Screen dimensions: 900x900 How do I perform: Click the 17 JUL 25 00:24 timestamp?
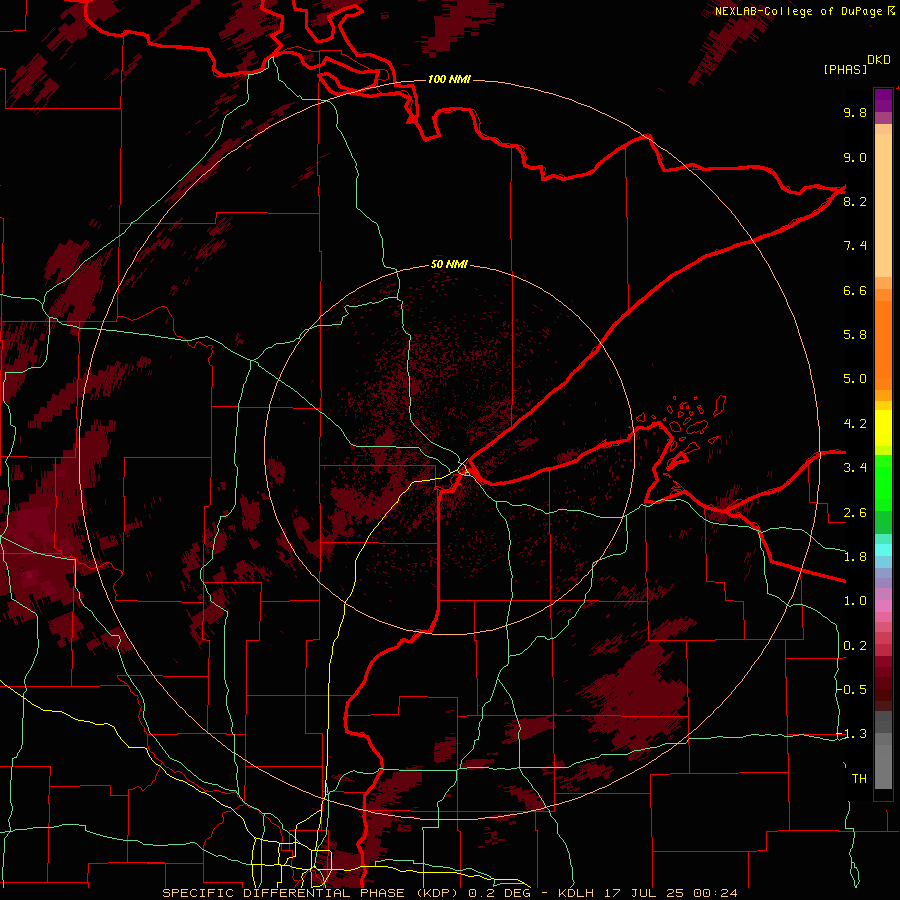pyautogui.click(x=669, y=893)
